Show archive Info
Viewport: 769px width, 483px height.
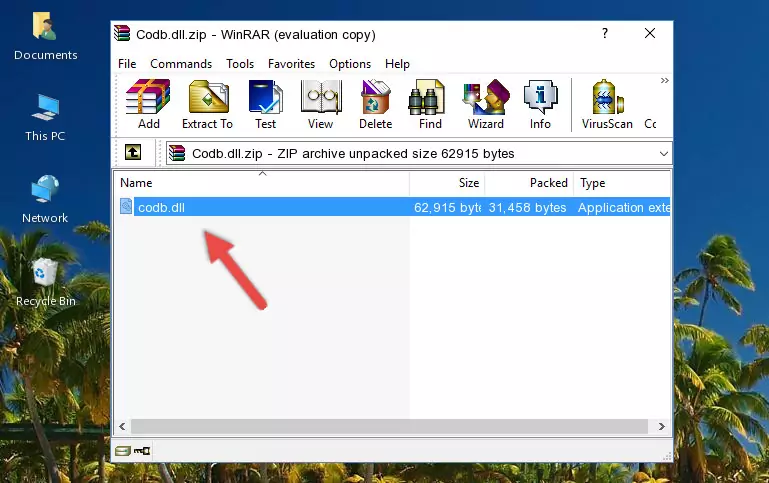tap(540, 104)
